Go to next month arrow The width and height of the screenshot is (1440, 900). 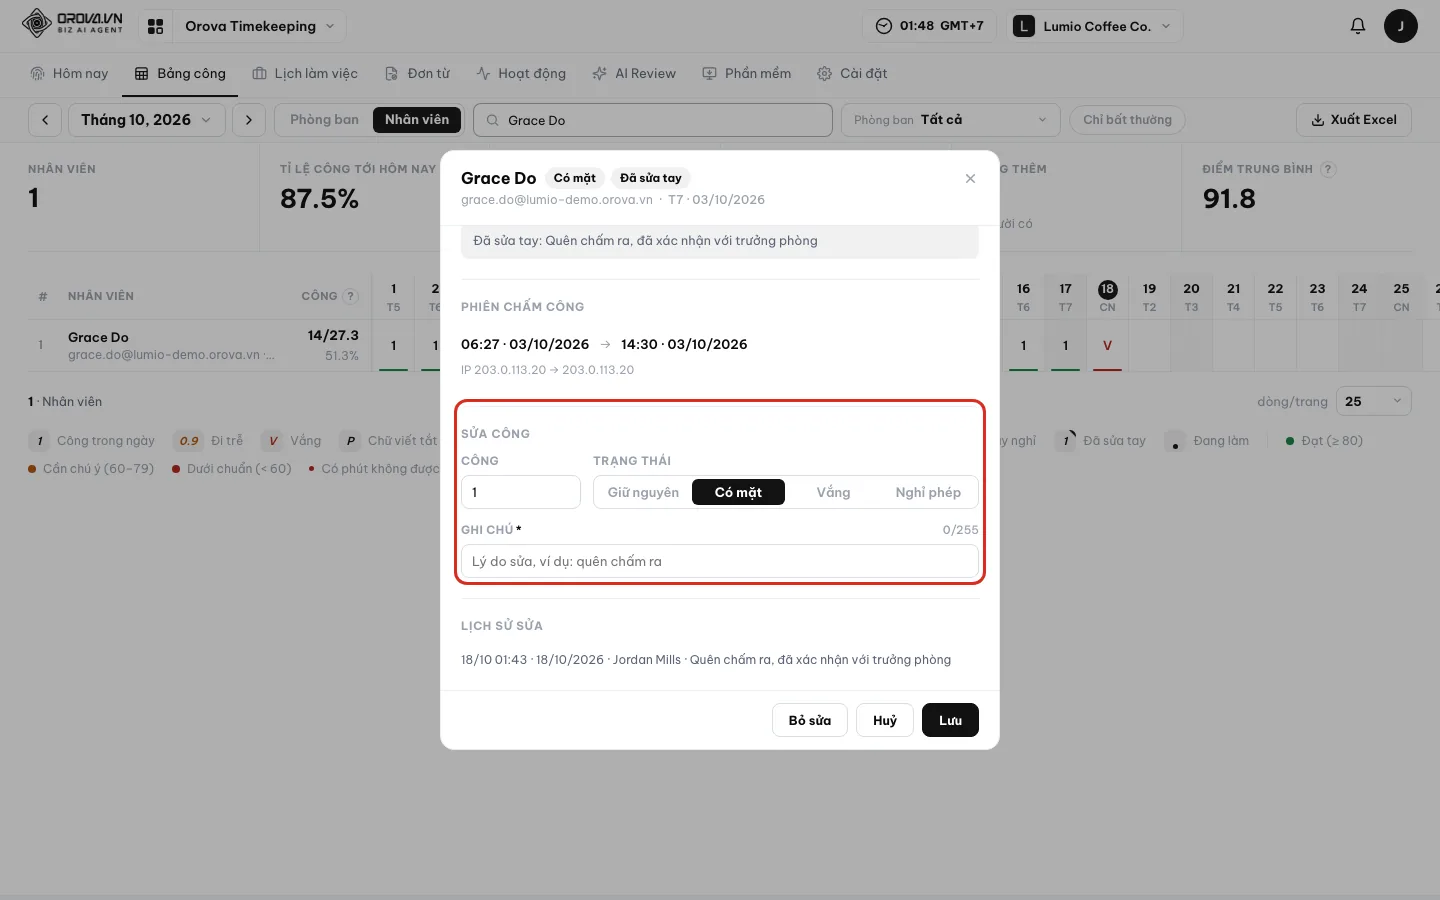click(249, 120)
